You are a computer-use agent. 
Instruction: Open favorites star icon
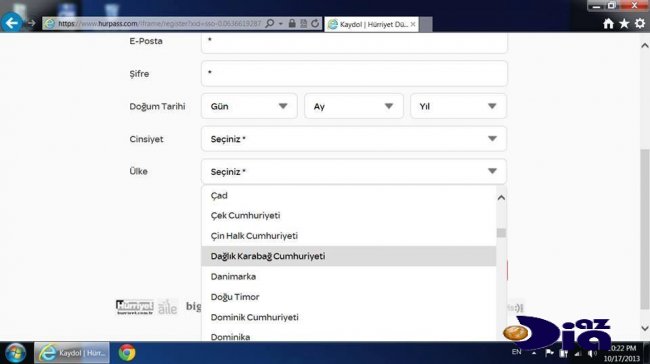coord(624,24)
